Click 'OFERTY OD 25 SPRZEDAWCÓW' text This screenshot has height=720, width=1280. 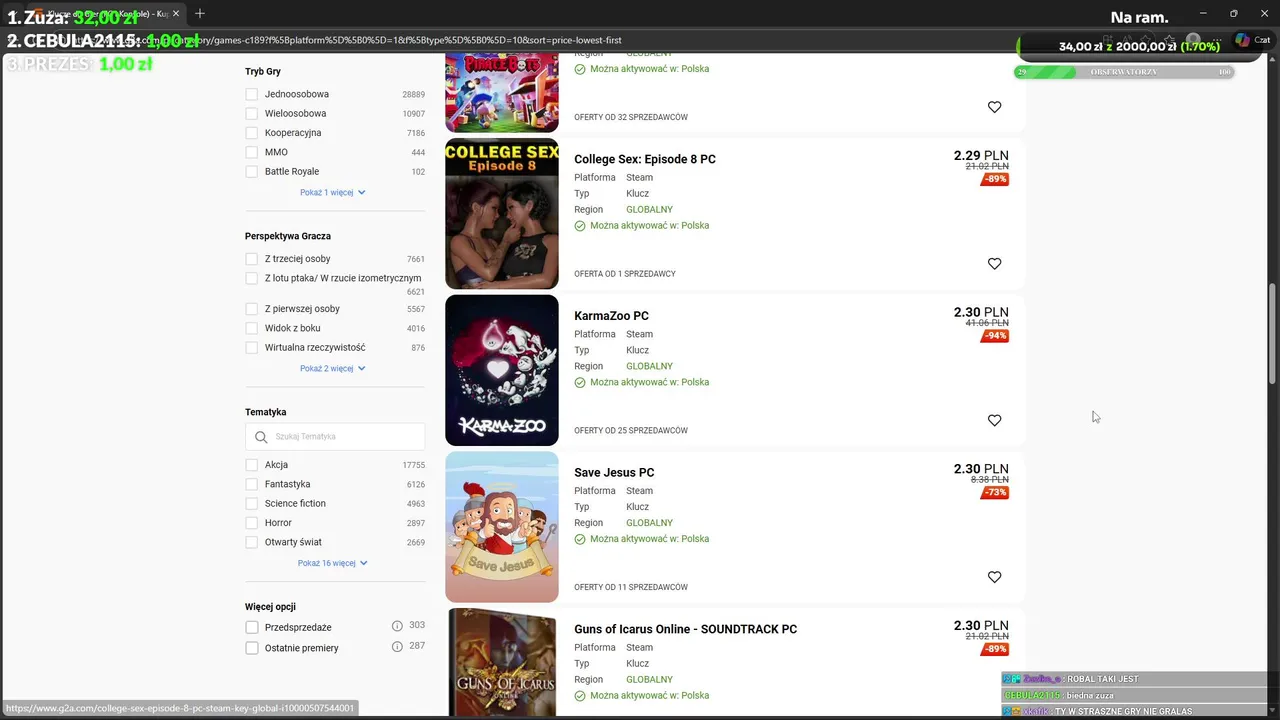[631, 431]
